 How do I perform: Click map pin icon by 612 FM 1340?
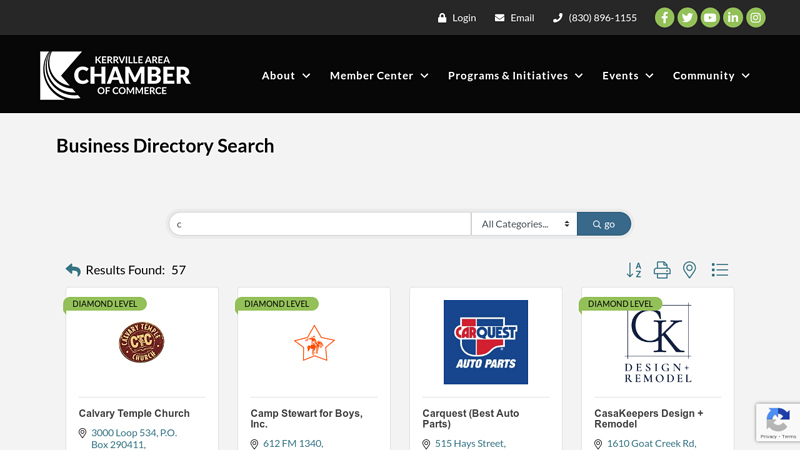coord(254,444)
